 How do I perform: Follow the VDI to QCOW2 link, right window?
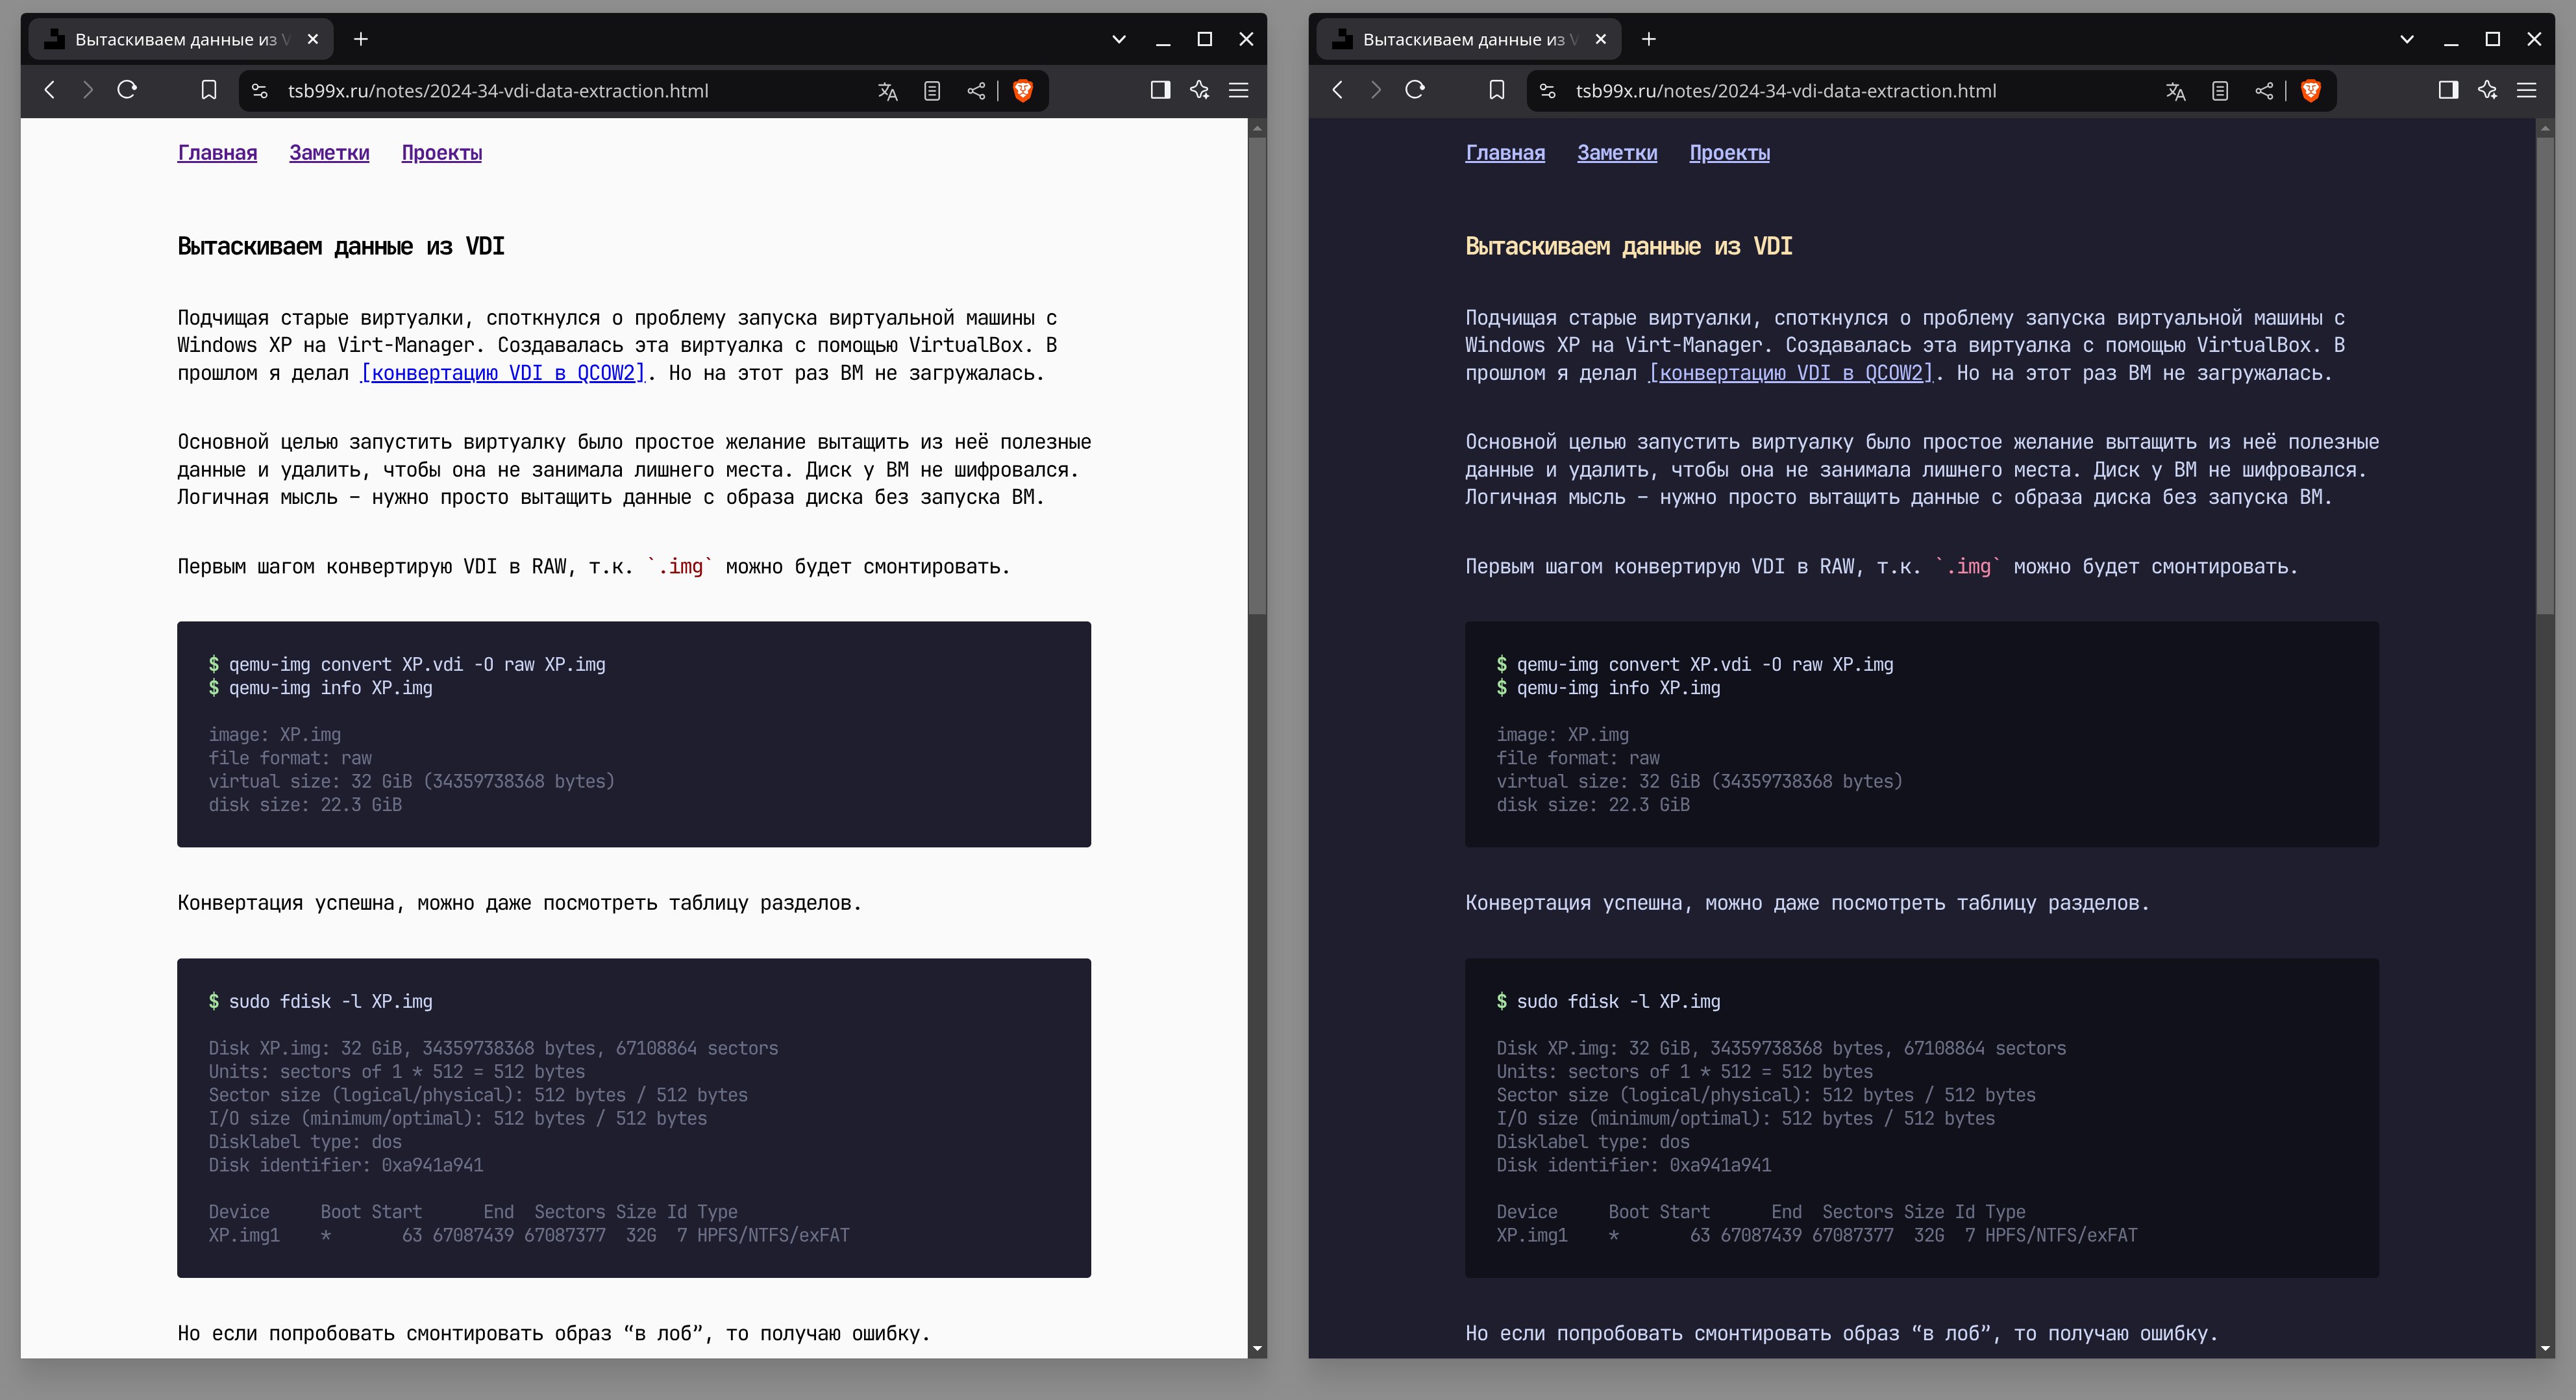[1791, 373]
